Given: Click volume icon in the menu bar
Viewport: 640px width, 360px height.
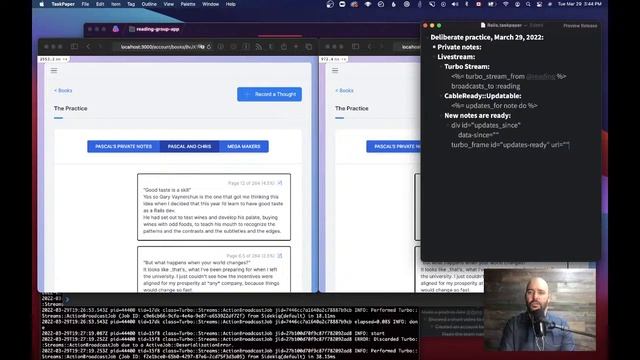Looking at the screenshot, I should pyautogui.click(x=455, y=4).
